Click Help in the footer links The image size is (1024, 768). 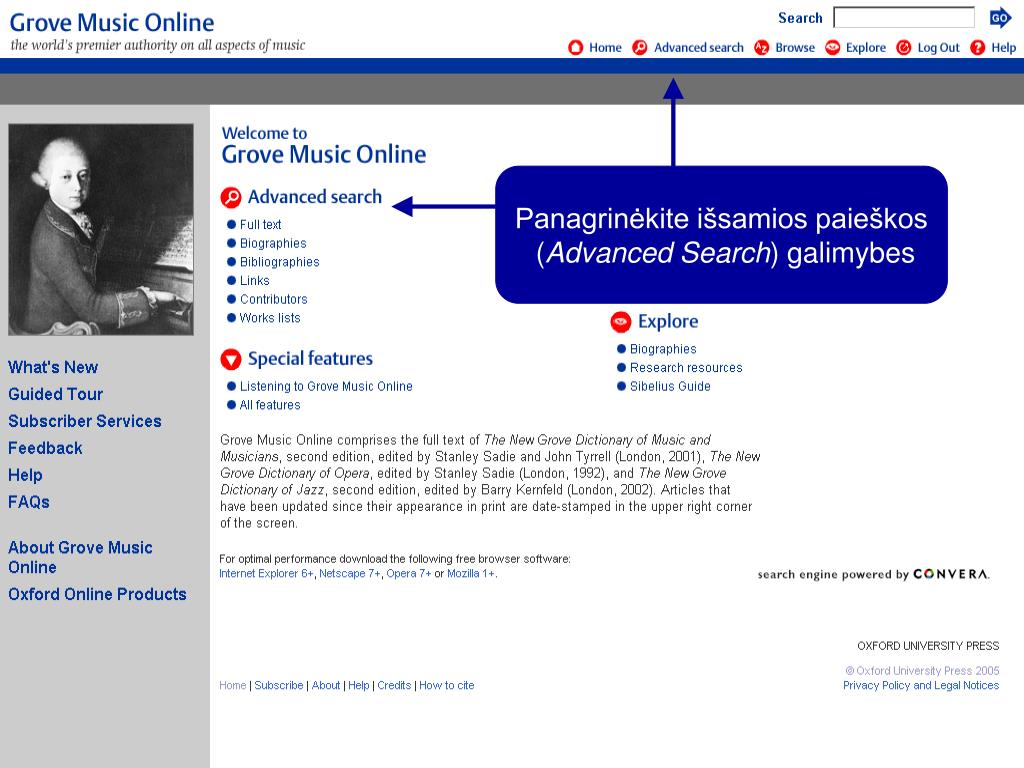(x=359, y=685)
